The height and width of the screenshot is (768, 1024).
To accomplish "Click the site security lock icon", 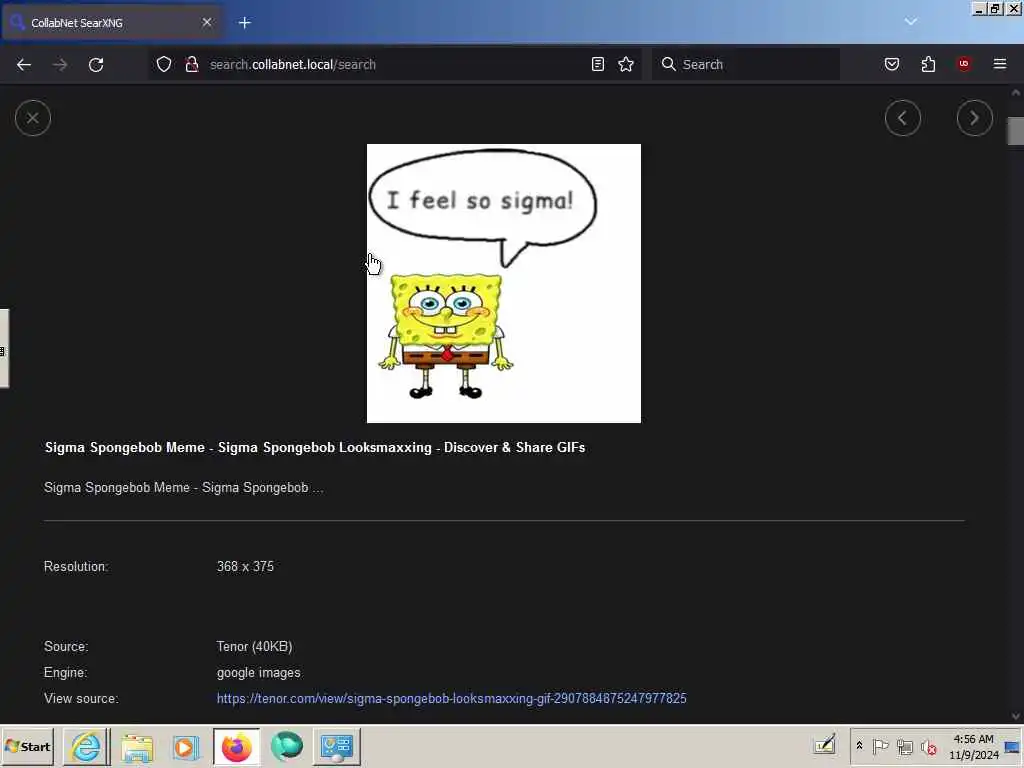I will [x=191, y=64].
